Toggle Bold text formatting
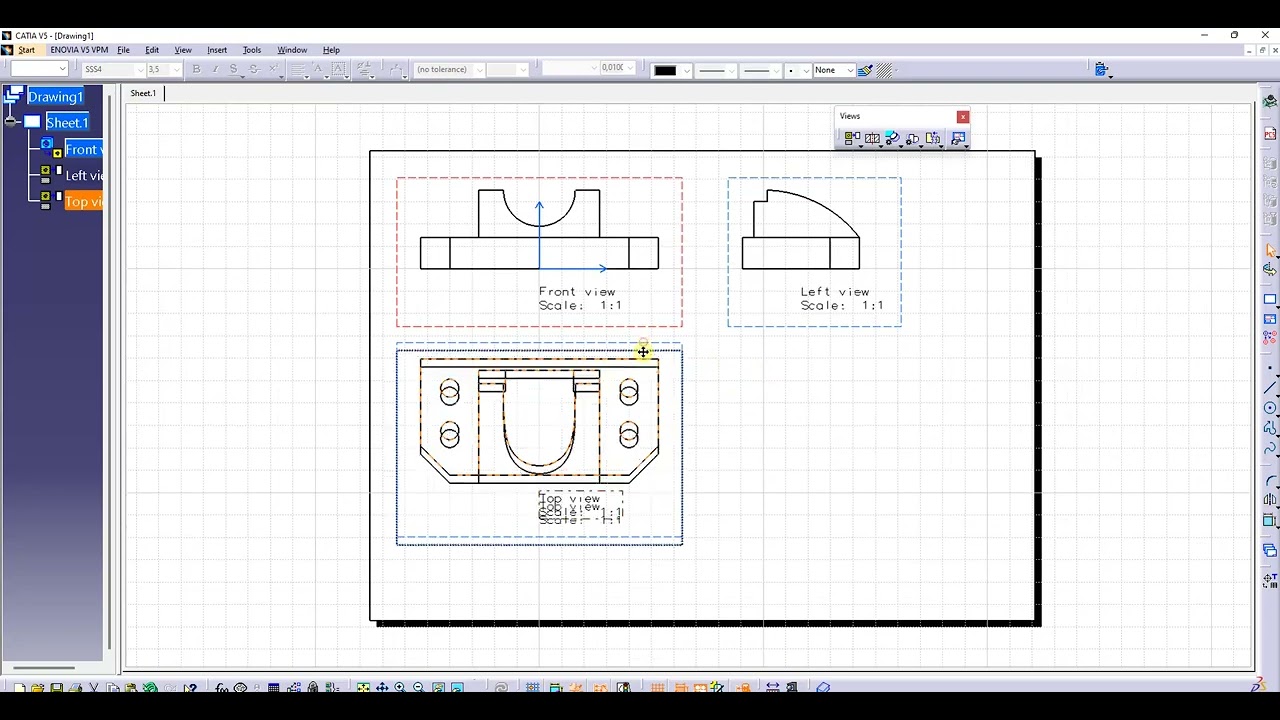Screen dimensions: 1280x720 click(197, 69)
